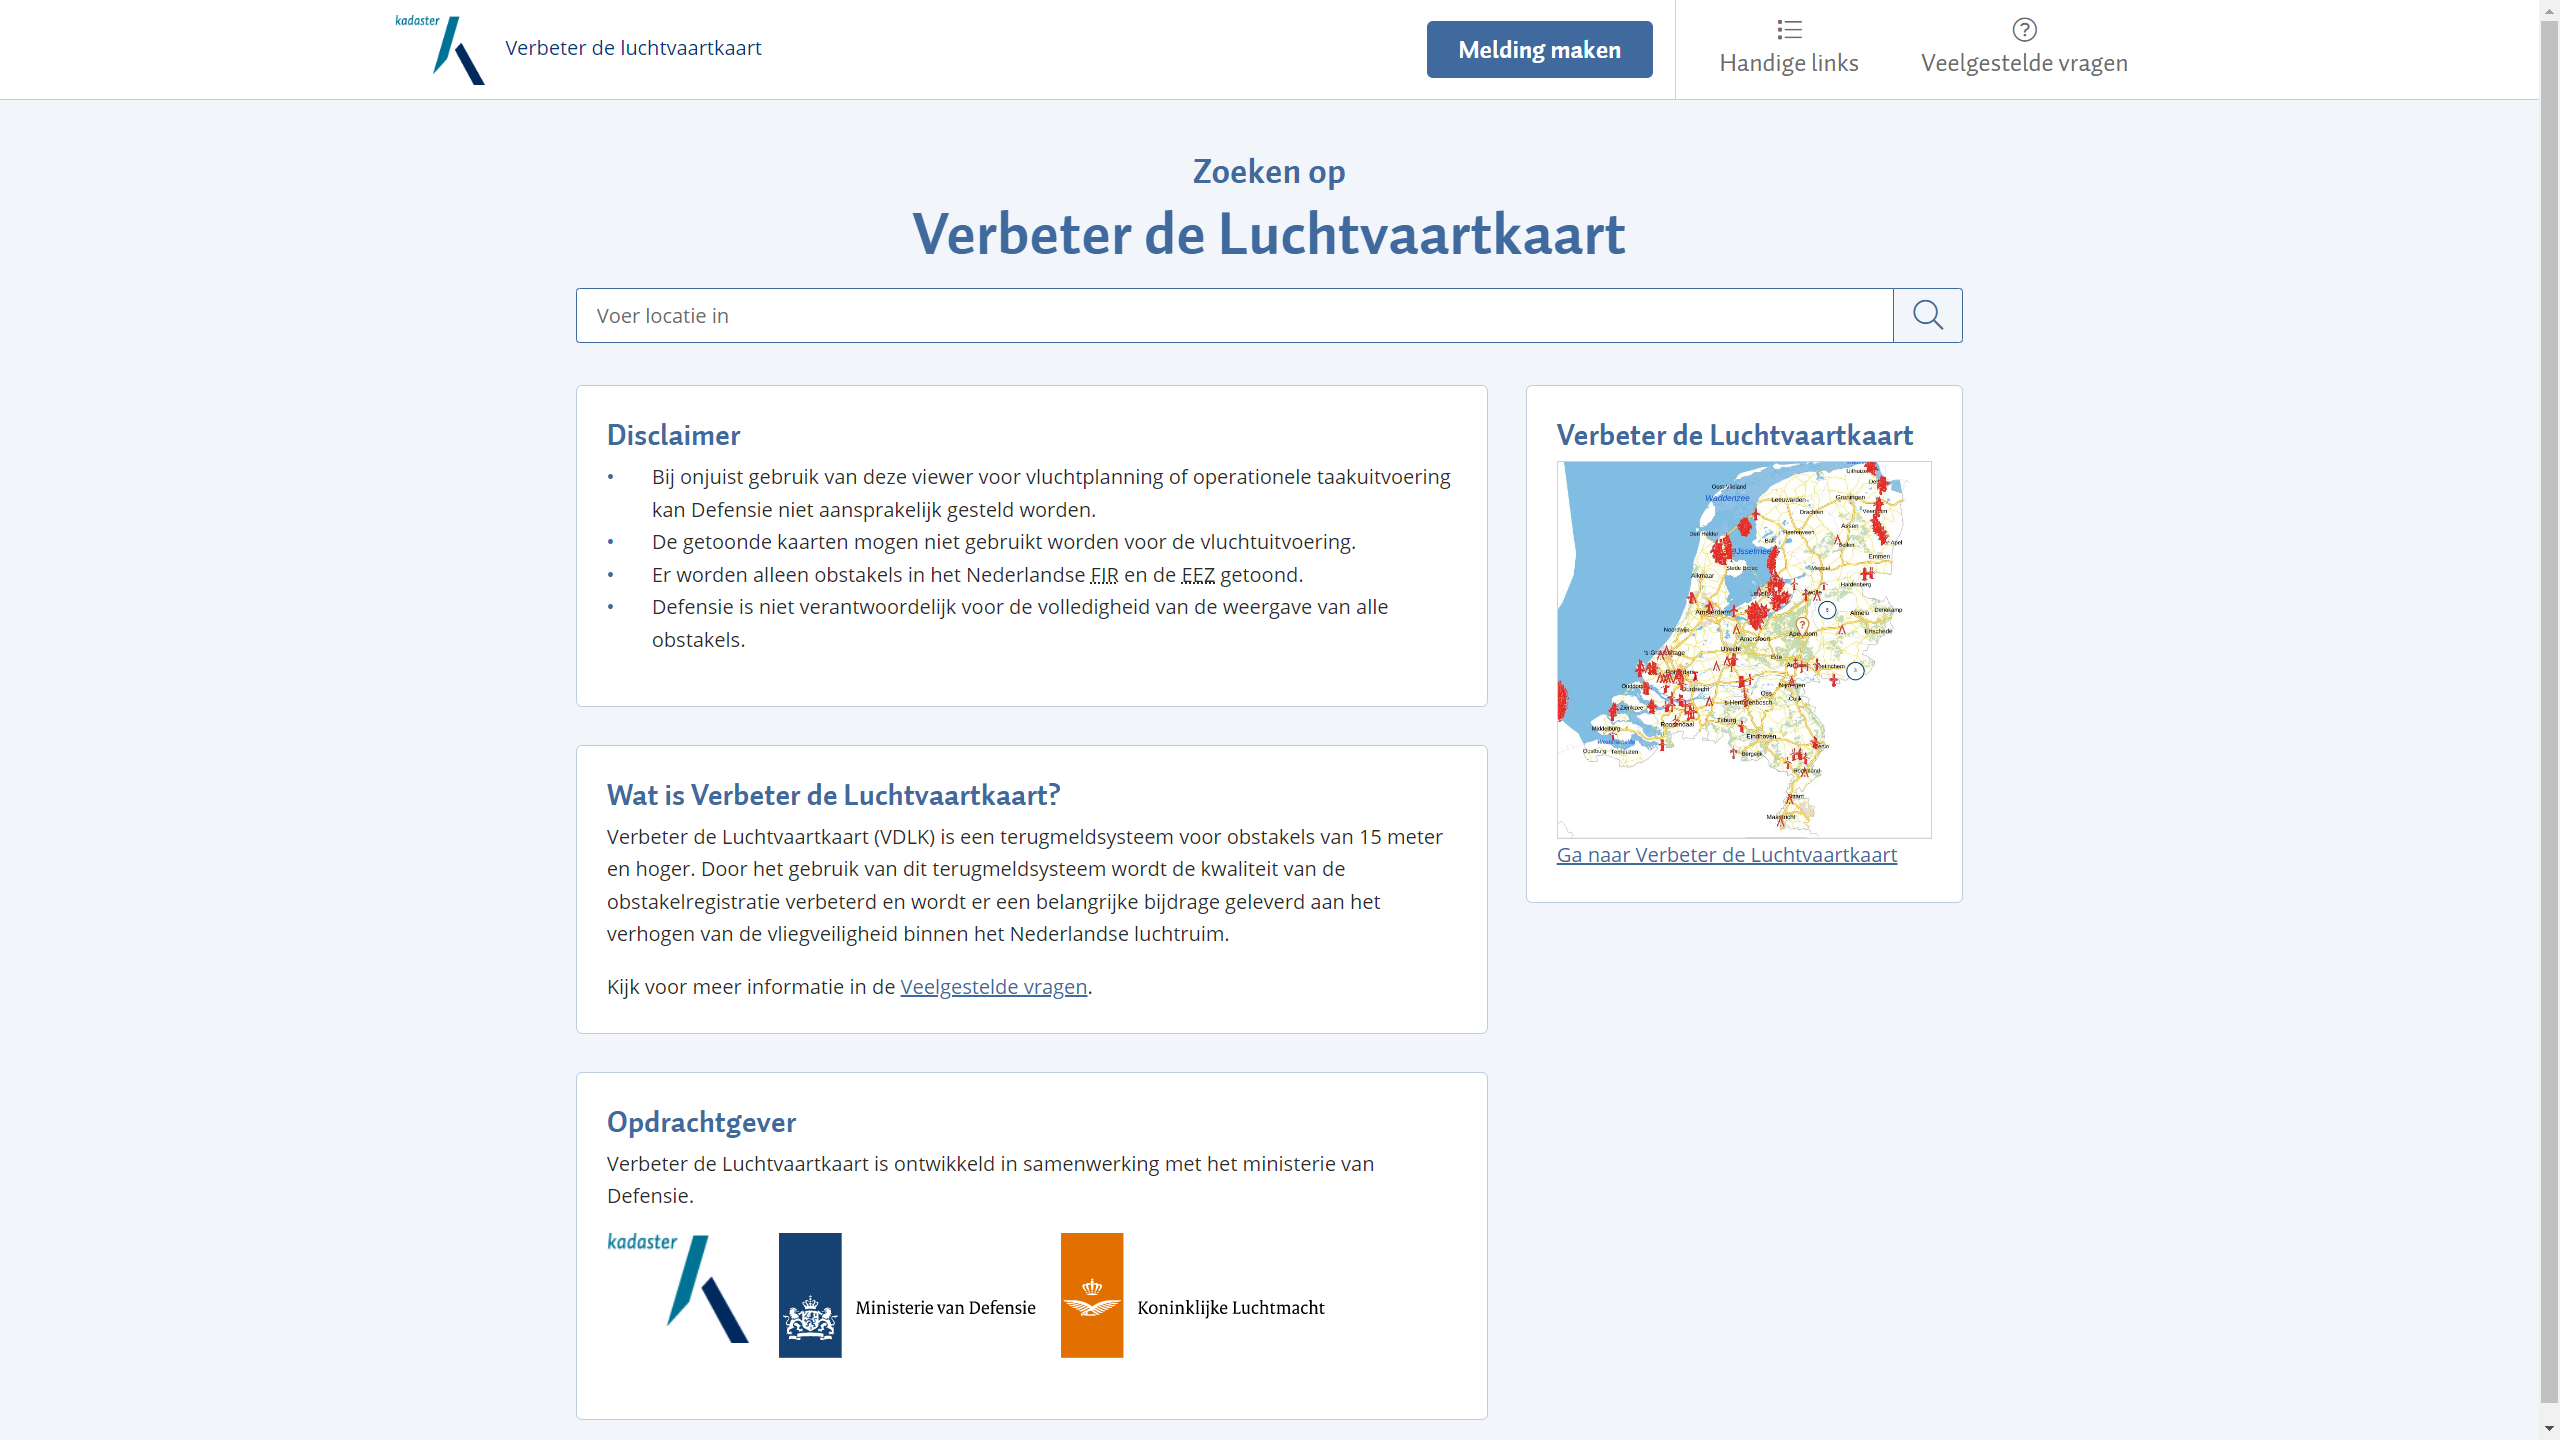Open Handige links list icon
This screenshot has height=1440, width=2560.
coord(1789,30)
